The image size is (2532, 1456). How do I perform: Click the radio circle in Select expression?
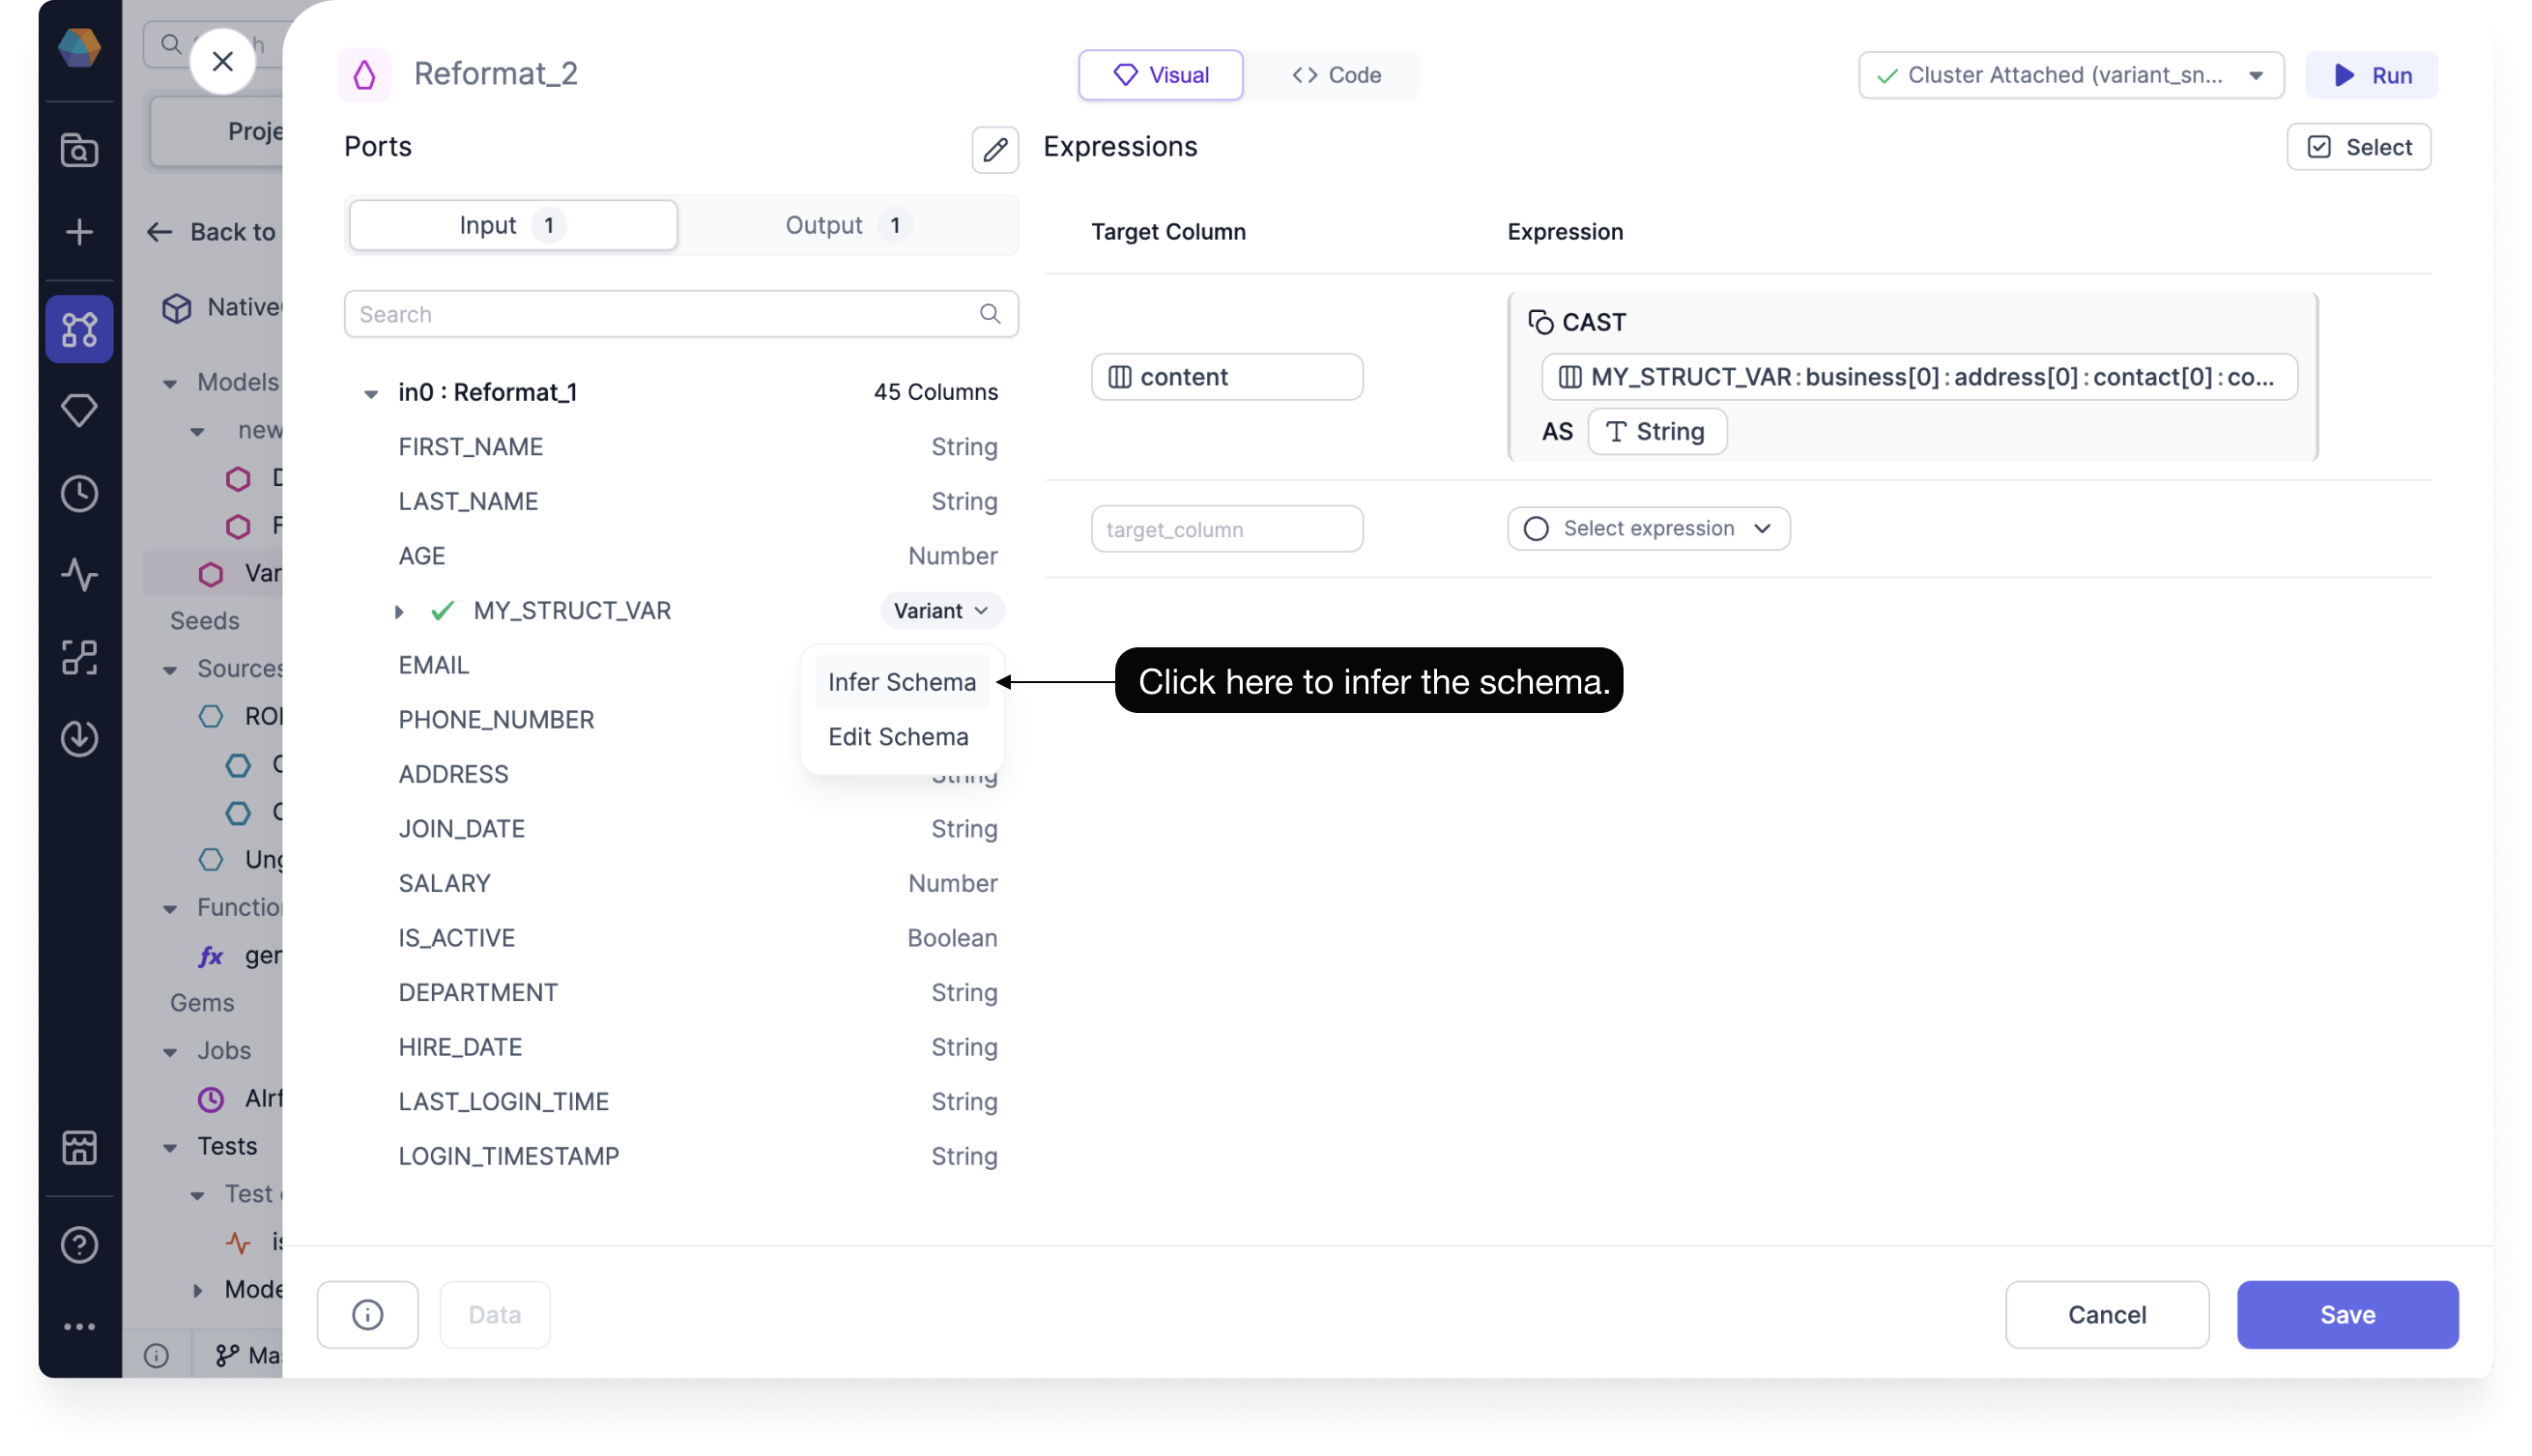(x=1535, y=528)
